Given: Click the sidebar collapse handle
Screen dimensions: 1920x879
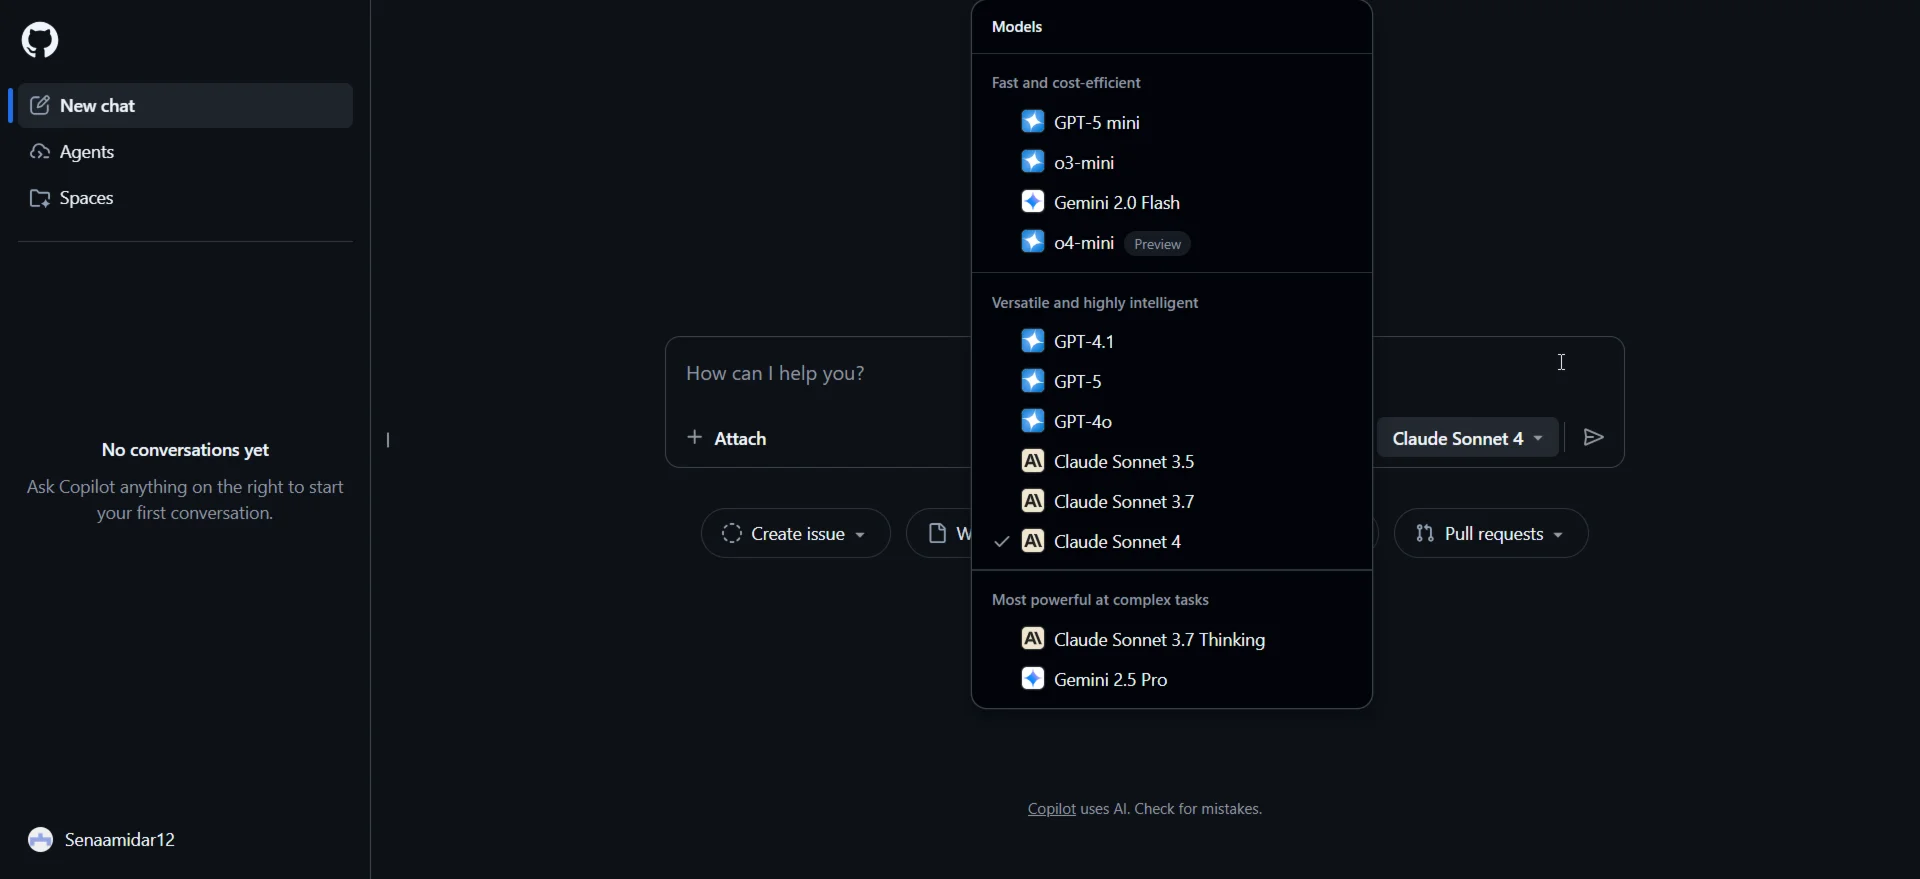Looking at the screenshot, I should pyautogui.click(x=388, y=440).
